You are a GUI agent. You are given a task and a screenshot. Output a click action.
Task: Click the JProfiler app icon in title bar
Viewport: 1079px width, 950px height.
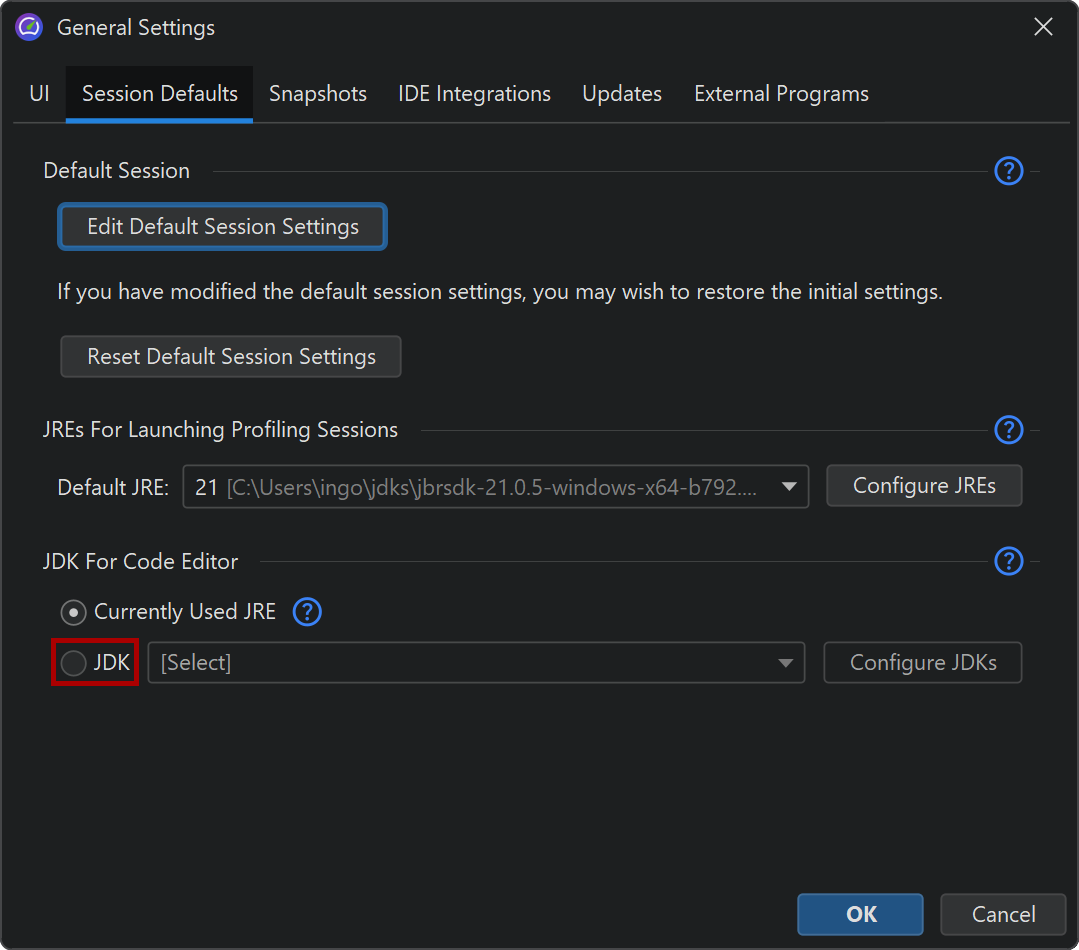point(29,28)
